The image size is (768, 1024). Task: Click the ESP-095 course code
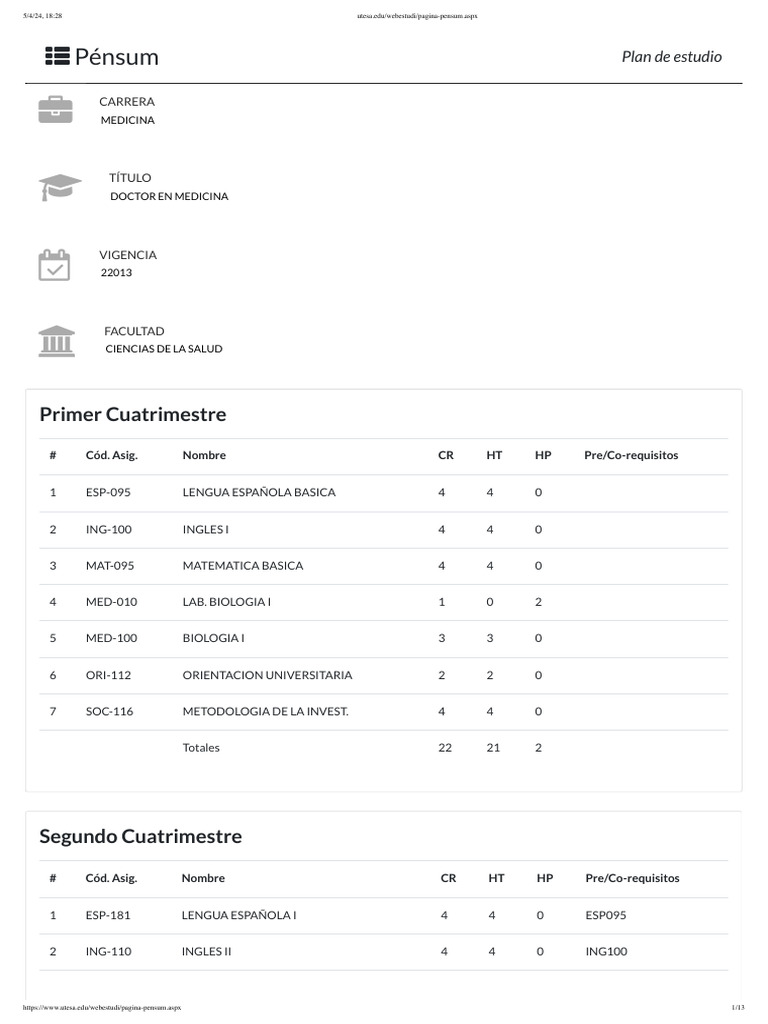(x=109, y=492)
